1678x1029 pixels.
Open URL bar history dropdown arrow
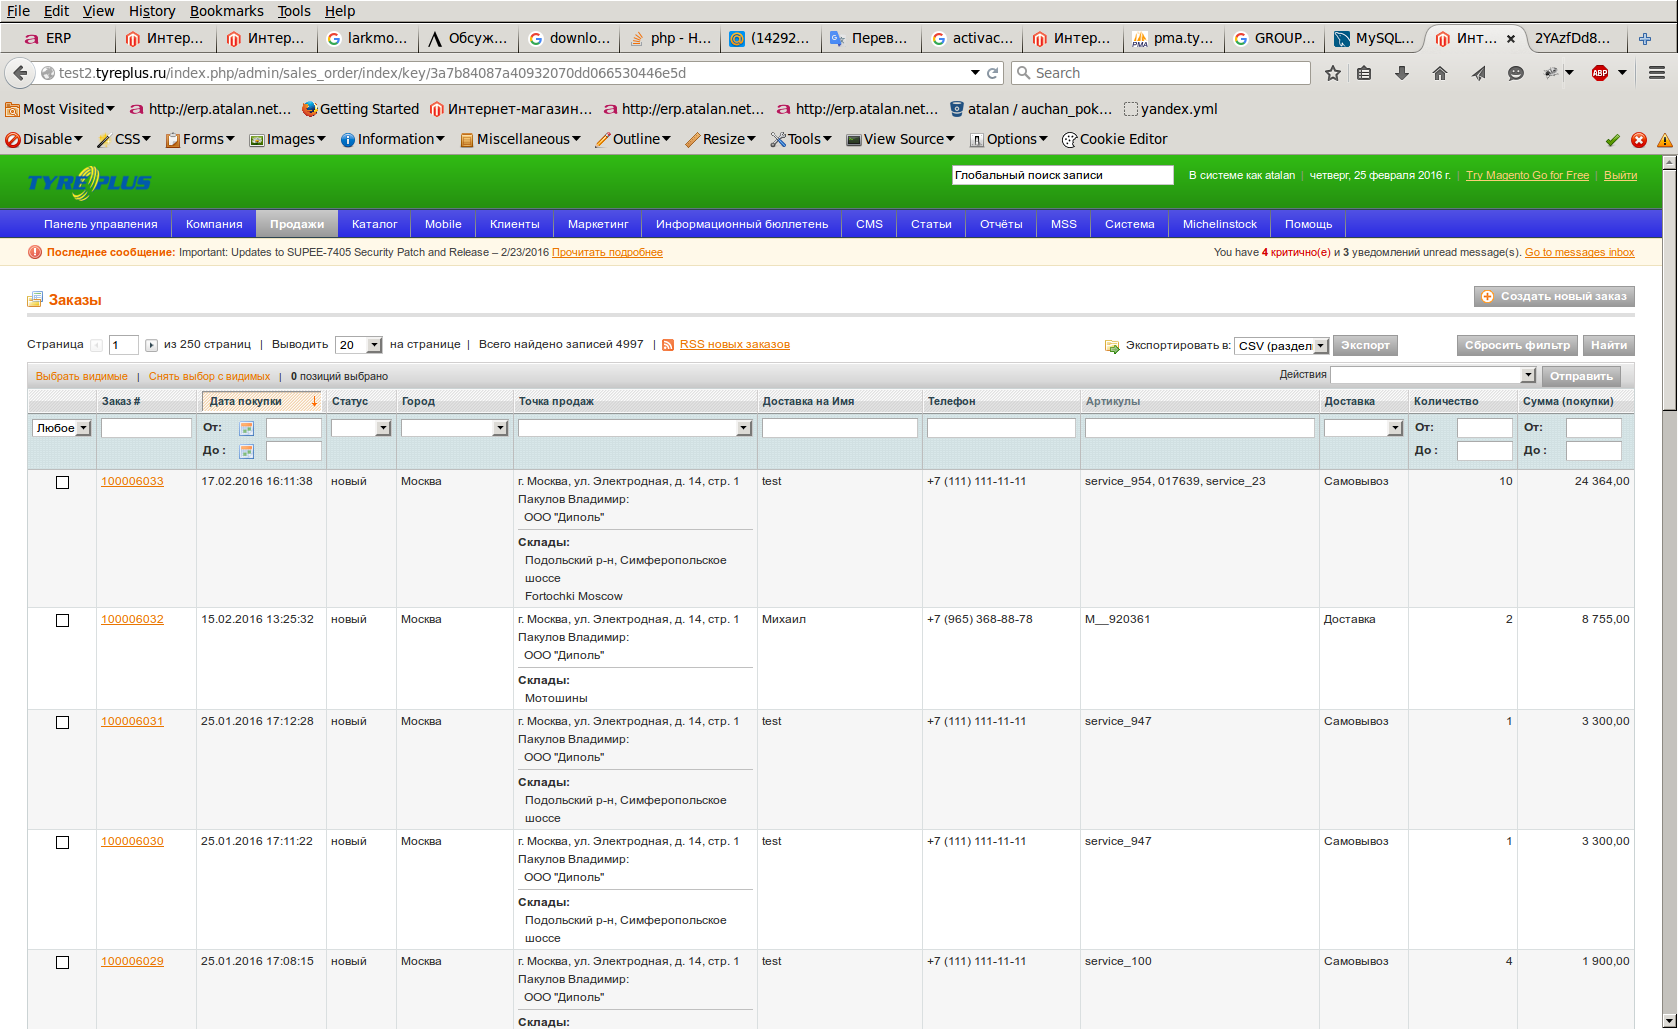[x=975, y=73]
